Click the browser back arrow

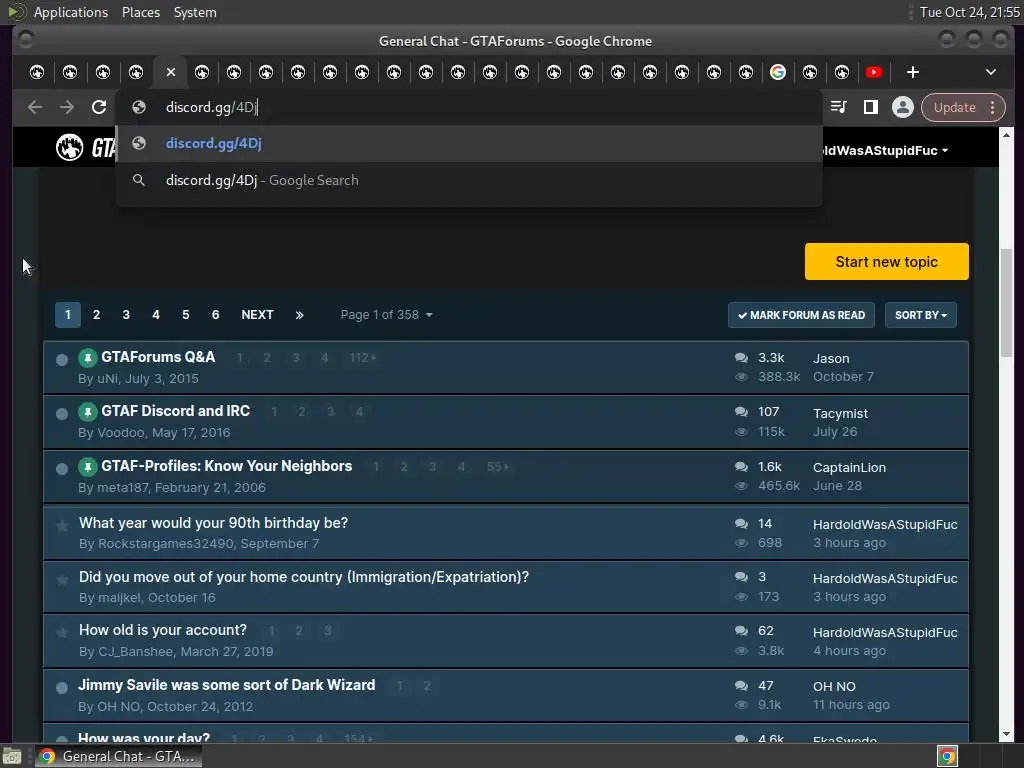(x=35, y=107)
